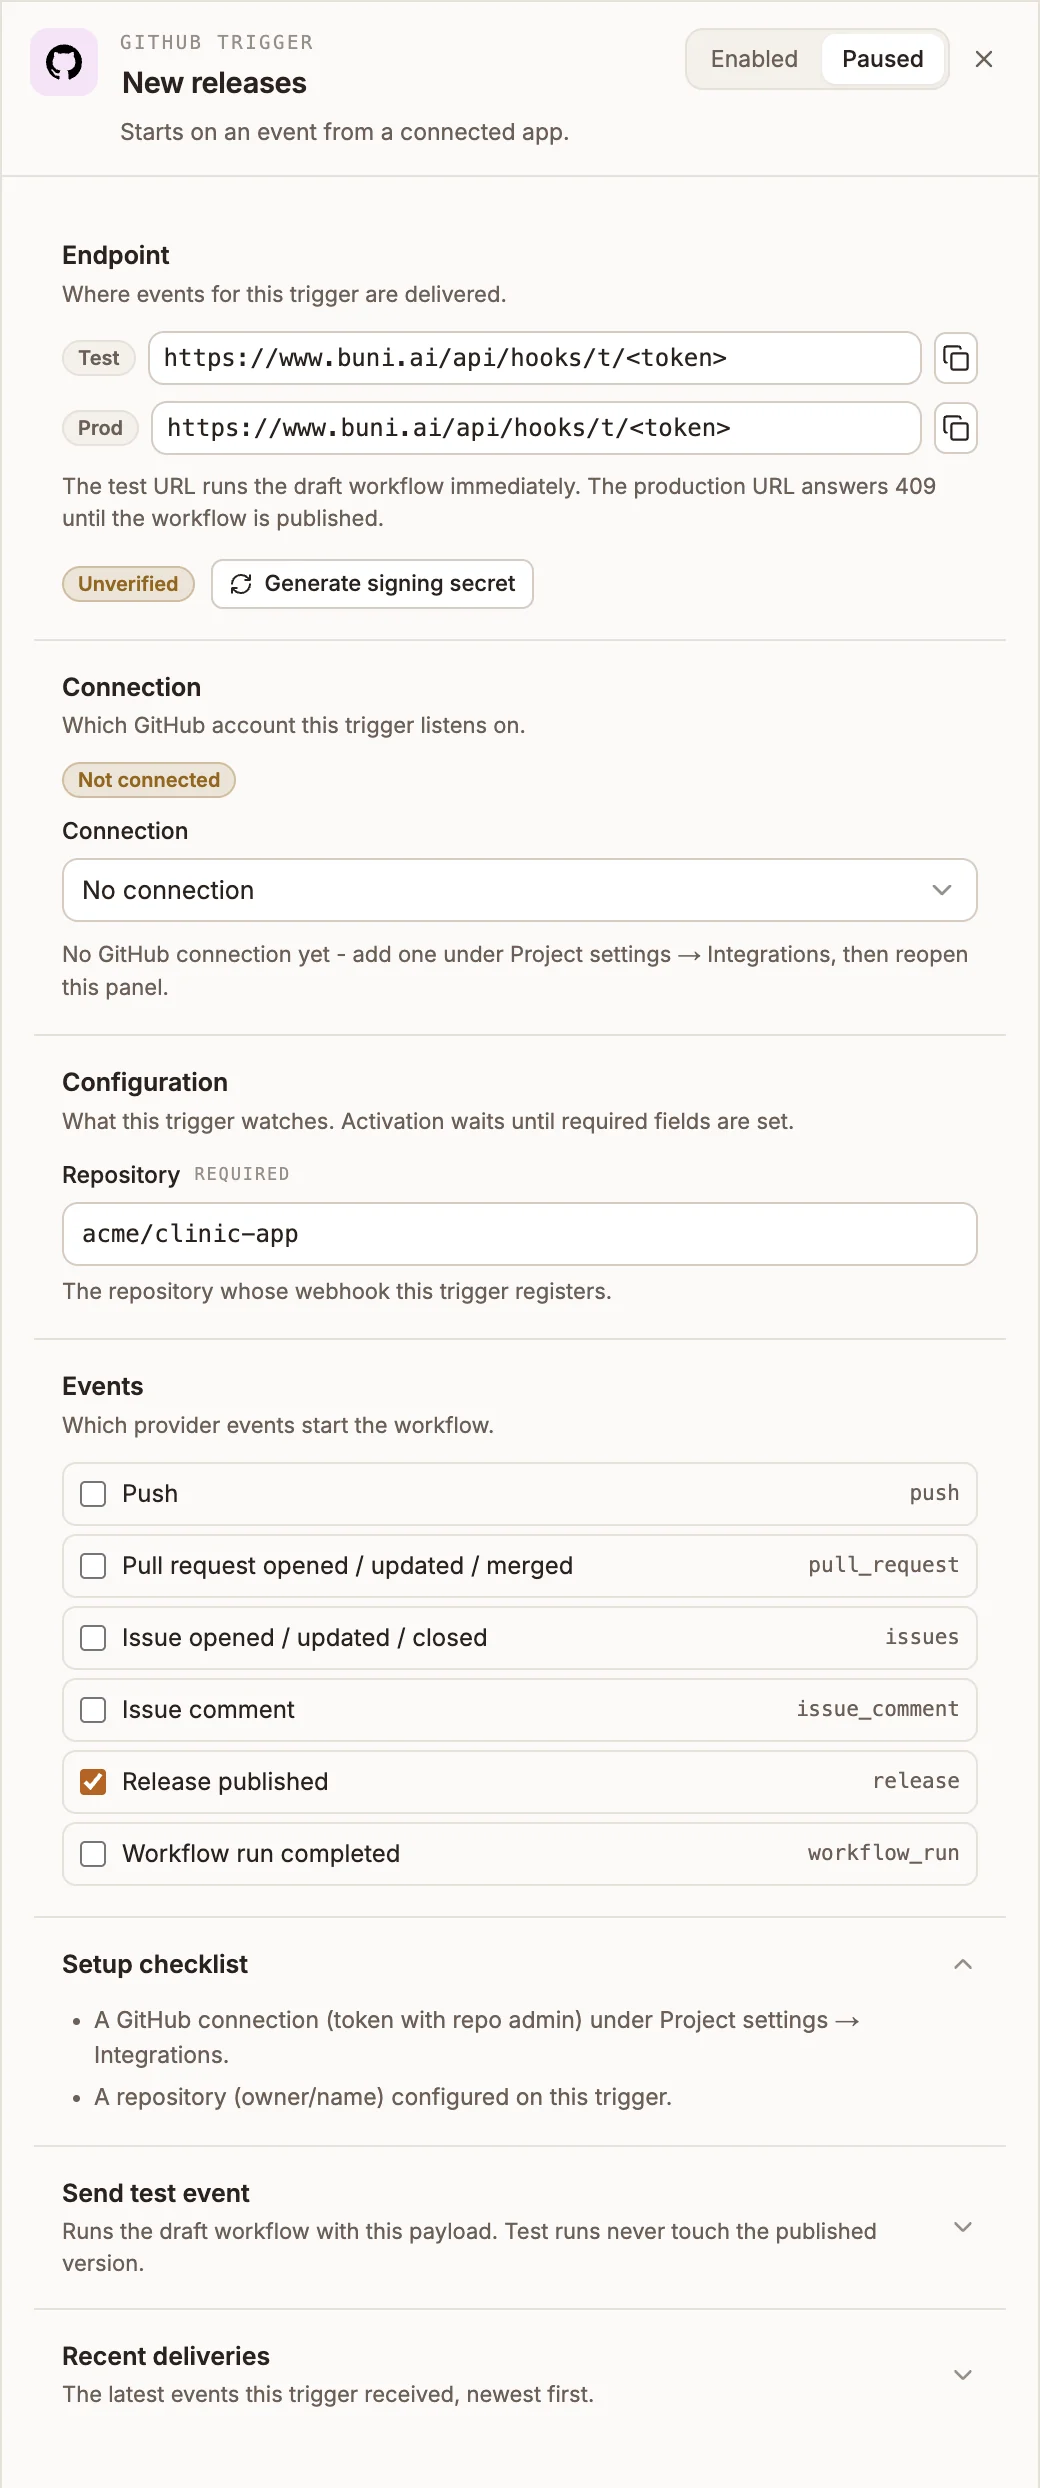
Task: Check Issue opened / updated / closed
Action: (93, 1638)
